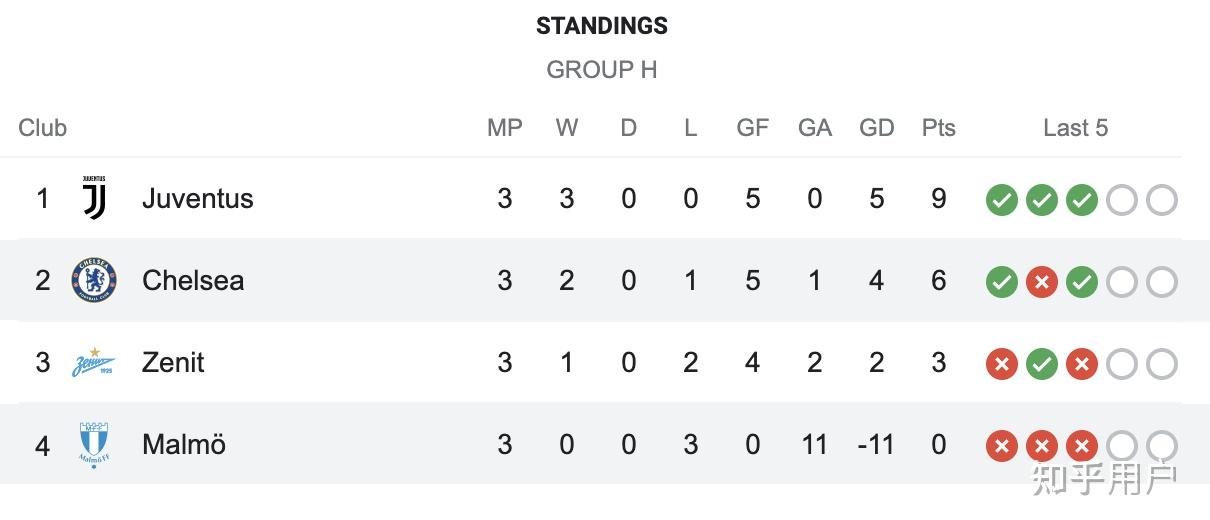Screen dimensions: 1210x520
Task: Click the Zenit club logo
Action: point(94,362)
